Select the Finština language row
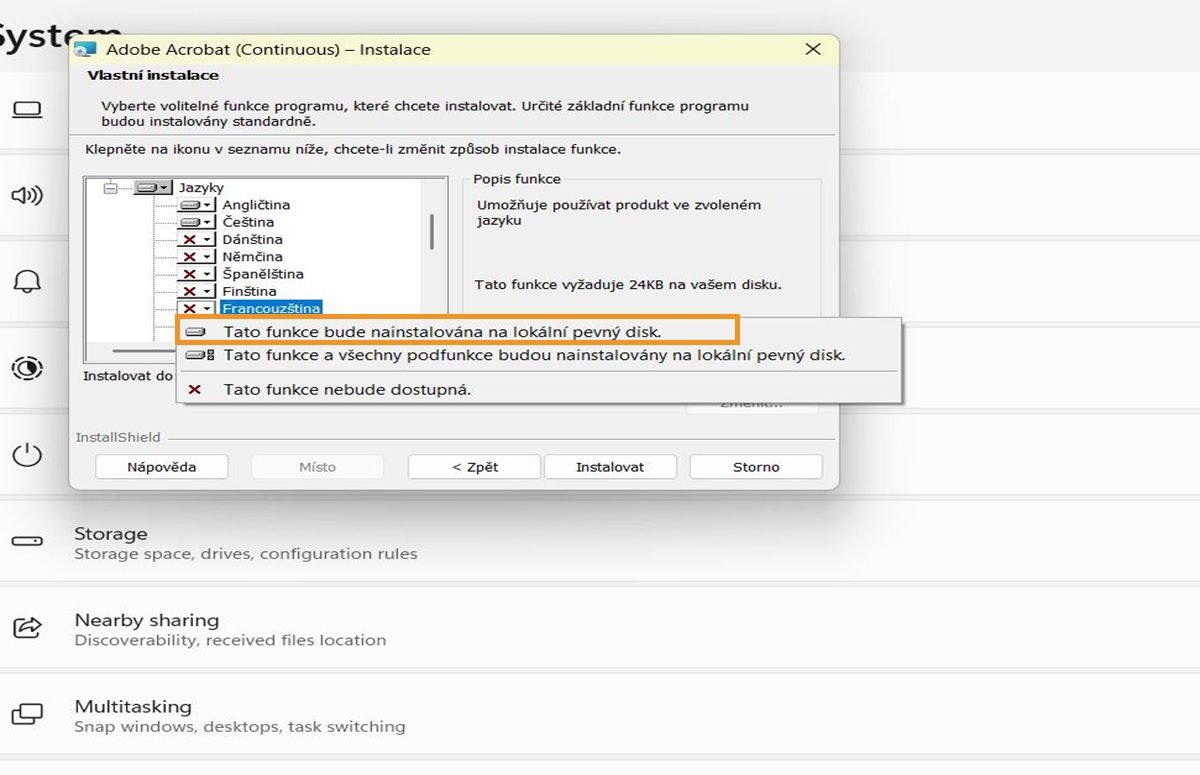The height and width of the screenshot is (775, 1200). [249, 291]
